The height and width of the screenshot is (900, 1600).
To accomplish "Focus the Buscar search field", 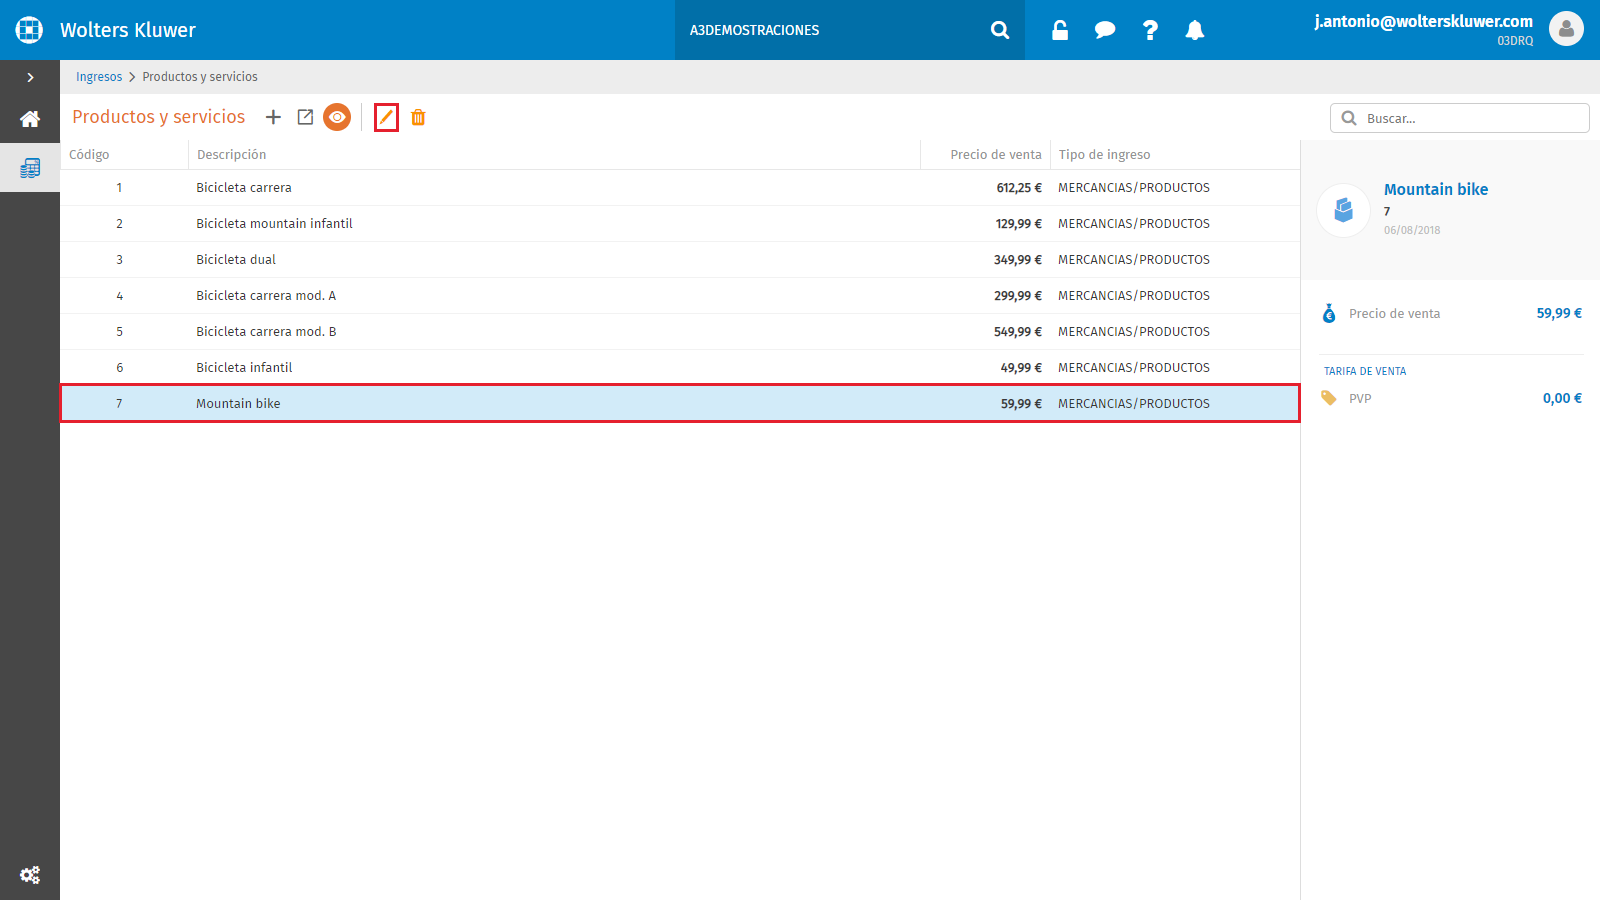I will (x=1460, y=118).
